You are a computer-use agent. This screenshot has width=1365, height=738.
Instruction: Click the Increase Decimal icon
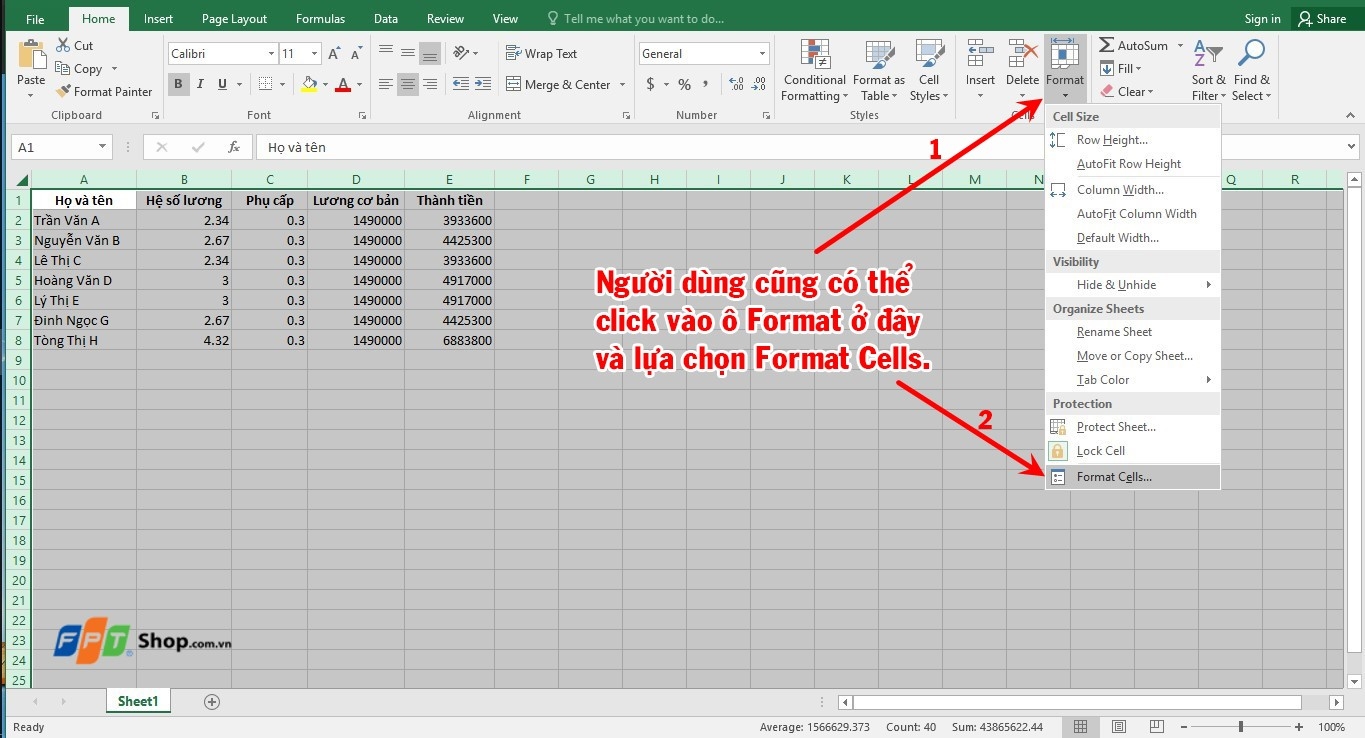736,85
